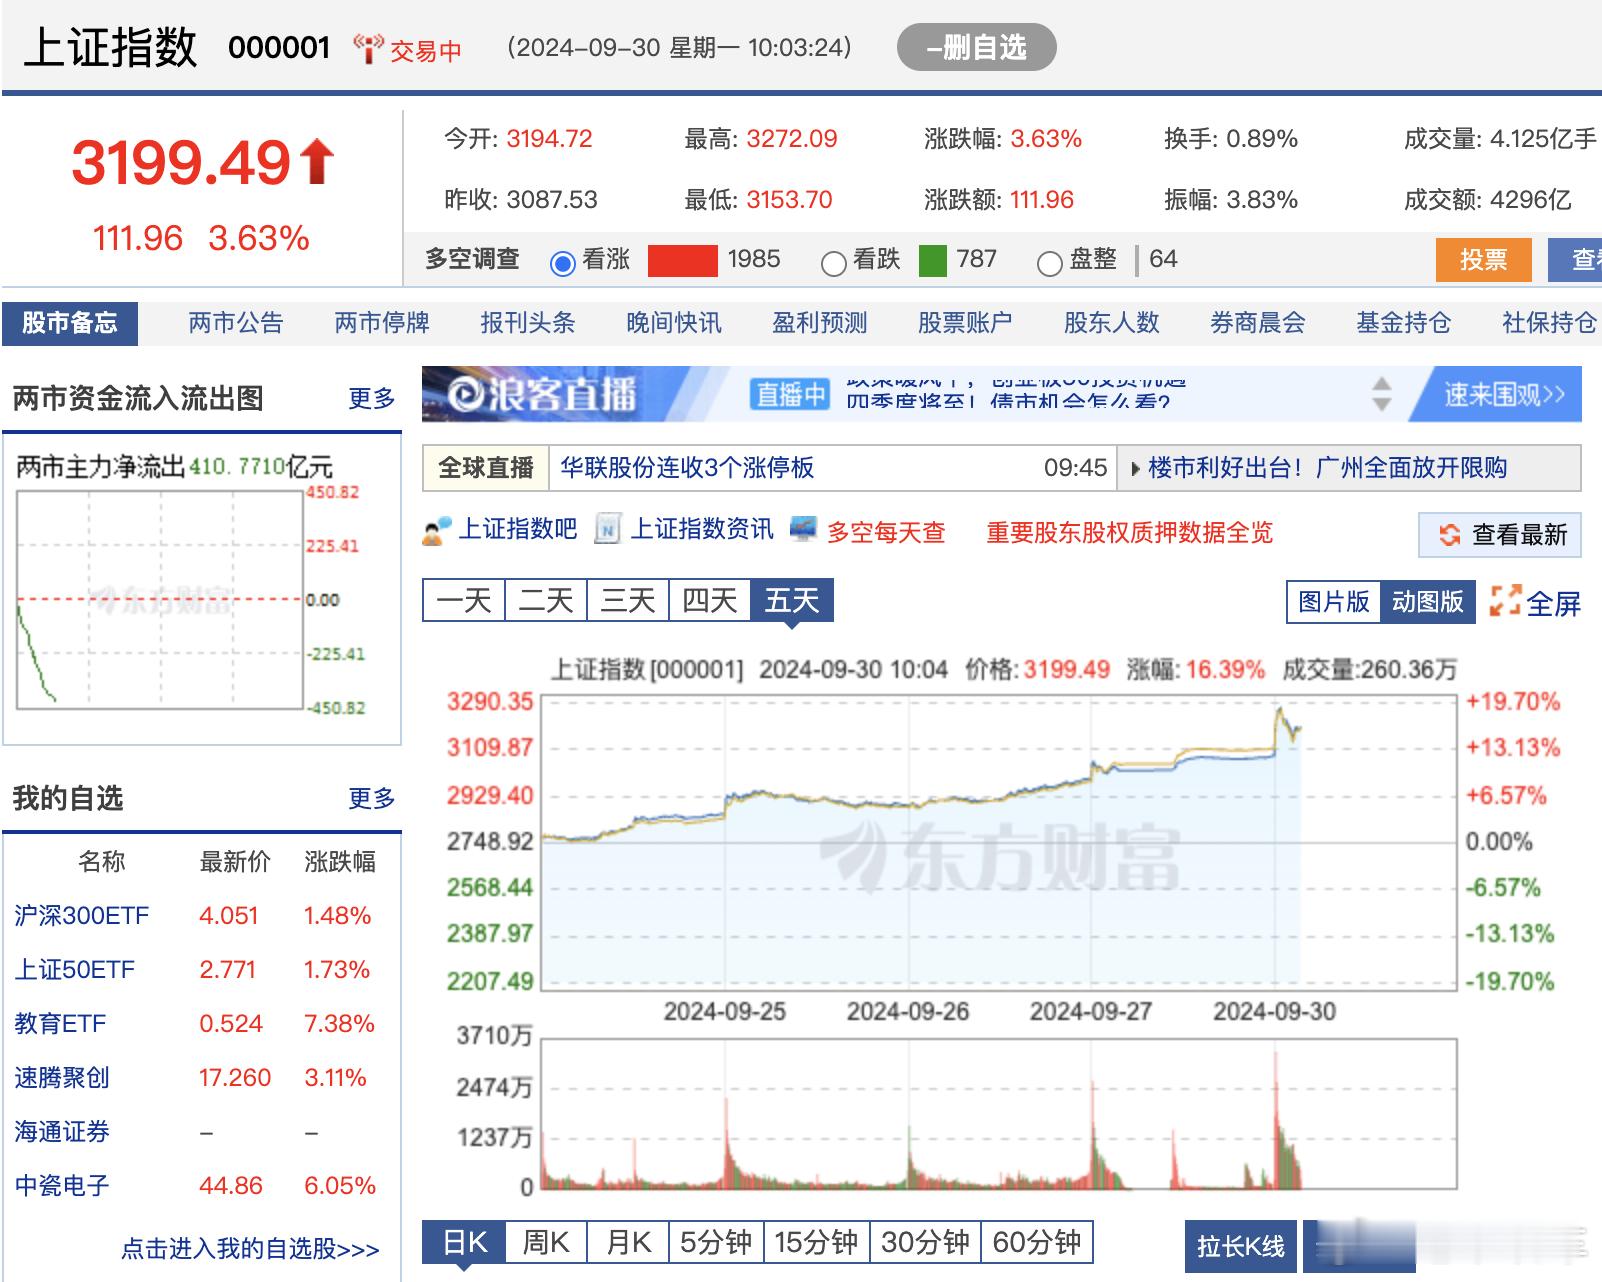Switch to 5分钟 K-line tab
The image size is (1602, 1282).
pos(716,1242)
